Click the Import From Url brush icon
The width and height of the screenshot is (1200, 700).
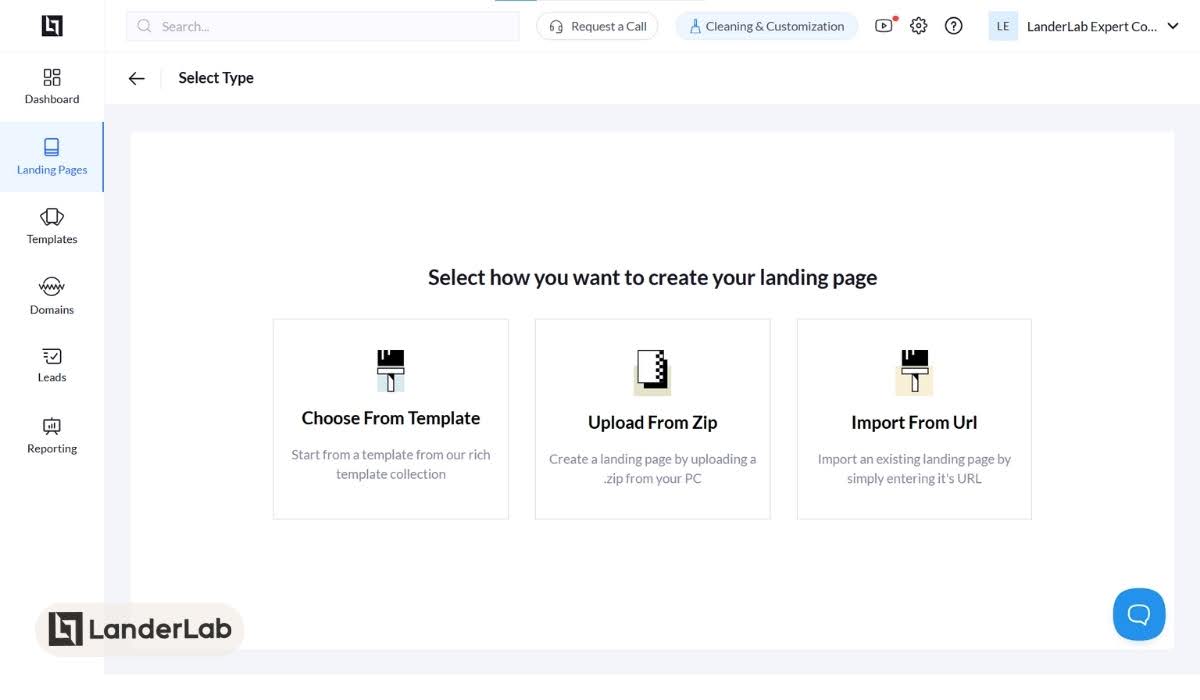(x=914, y=372)
